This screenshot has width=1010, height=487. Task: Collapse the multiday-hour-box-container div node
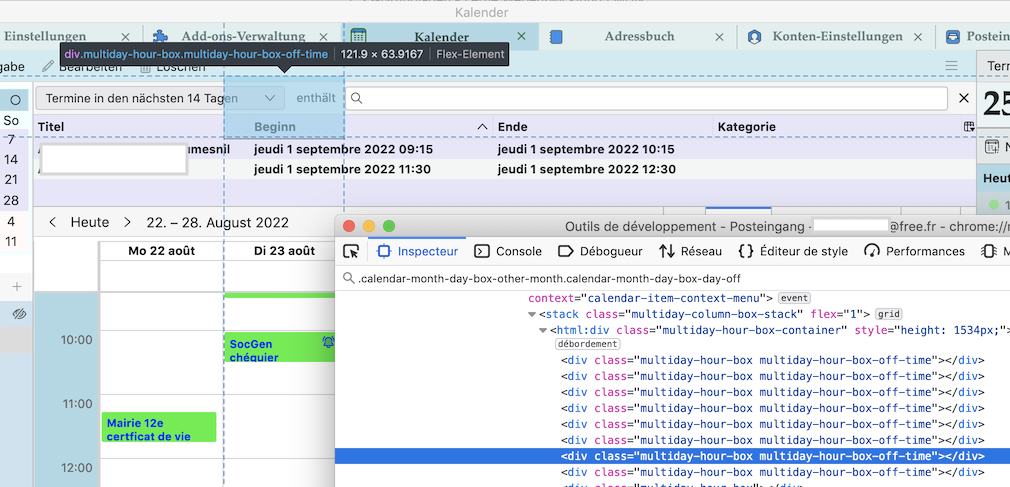coord(543,330)
